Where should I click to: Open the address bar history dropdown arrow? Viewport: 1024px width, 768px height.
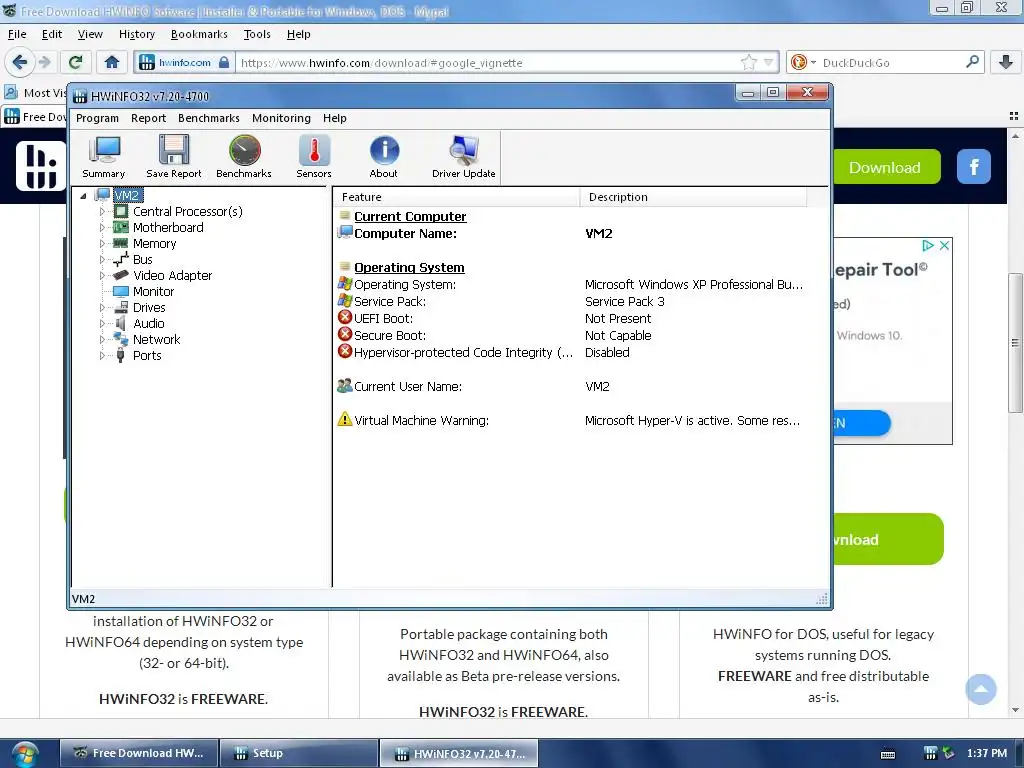click(769, 63)
